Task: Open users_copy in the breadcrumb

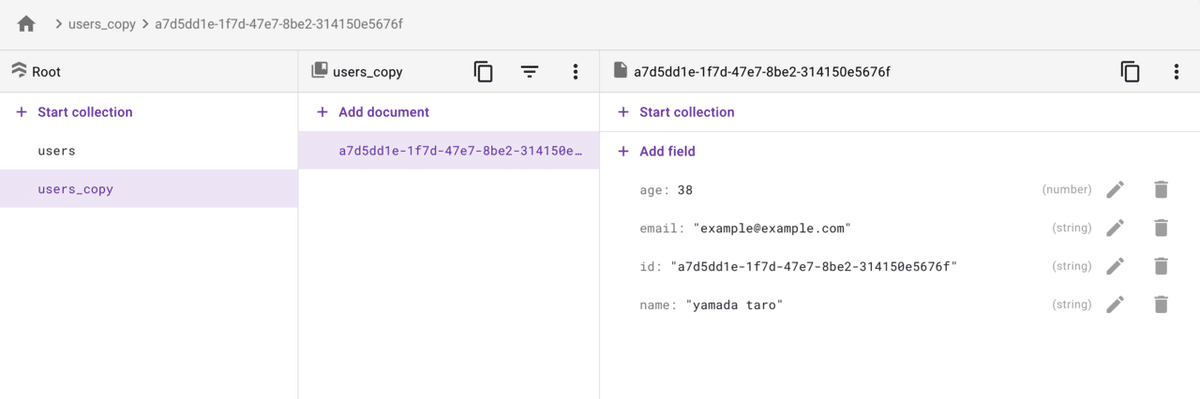Action: pyautogui.click(x=101, y=23)
